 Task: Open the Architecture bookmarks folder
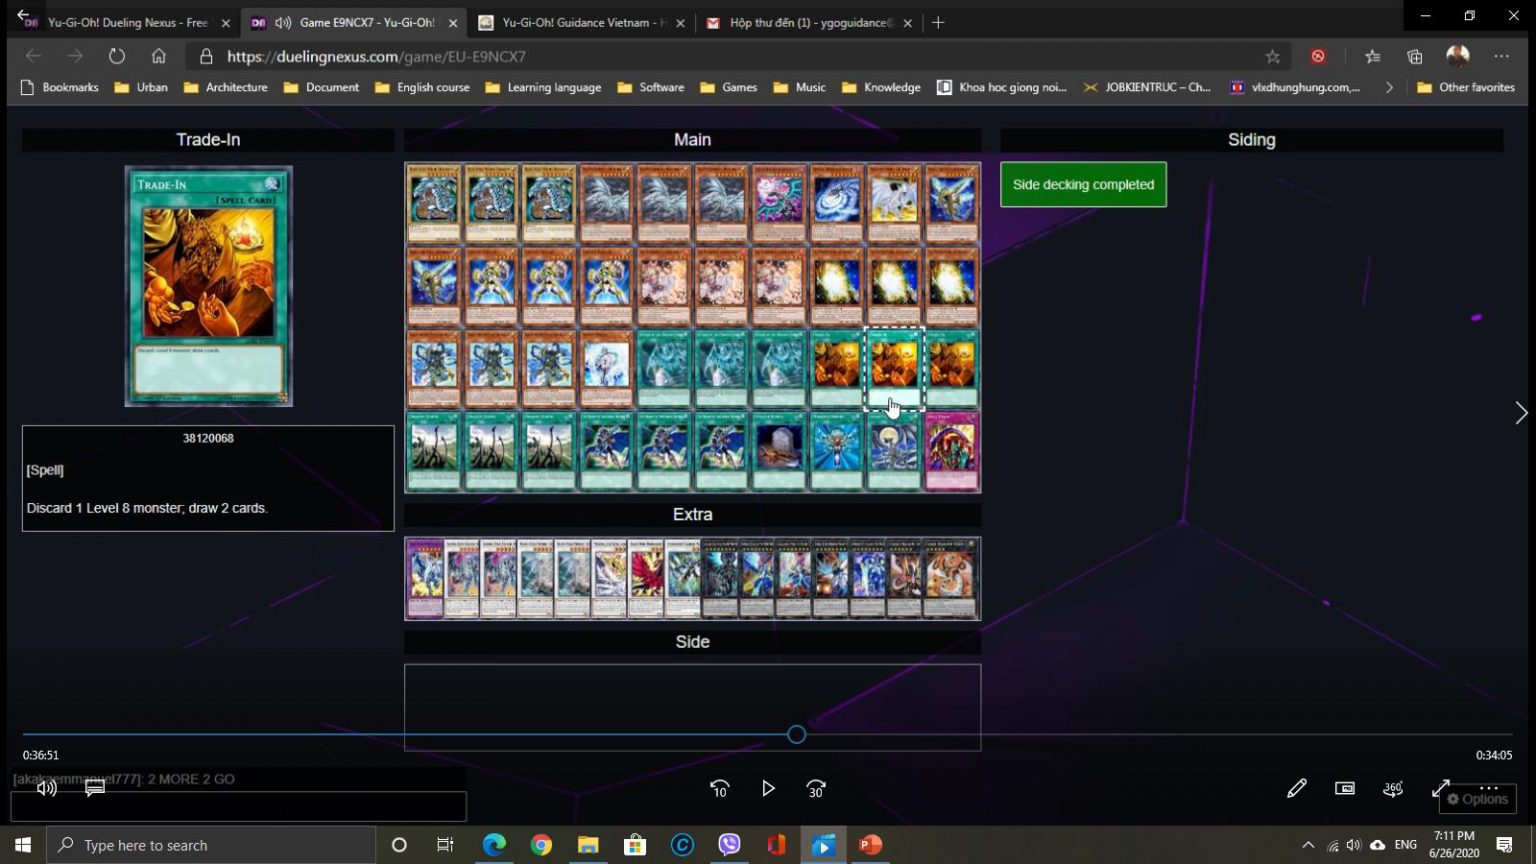click(x=226, y=87)
